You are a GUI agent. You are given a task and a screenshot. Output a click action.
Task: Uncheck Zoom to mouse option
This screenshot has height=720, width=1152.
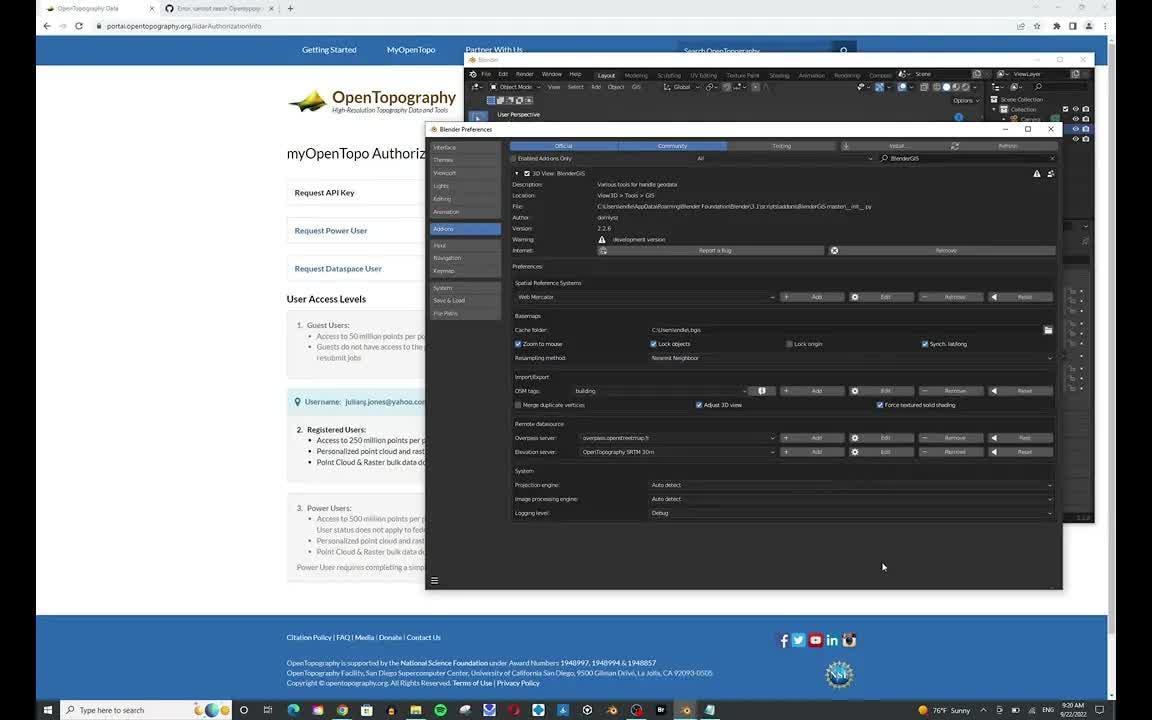(518, 345)
